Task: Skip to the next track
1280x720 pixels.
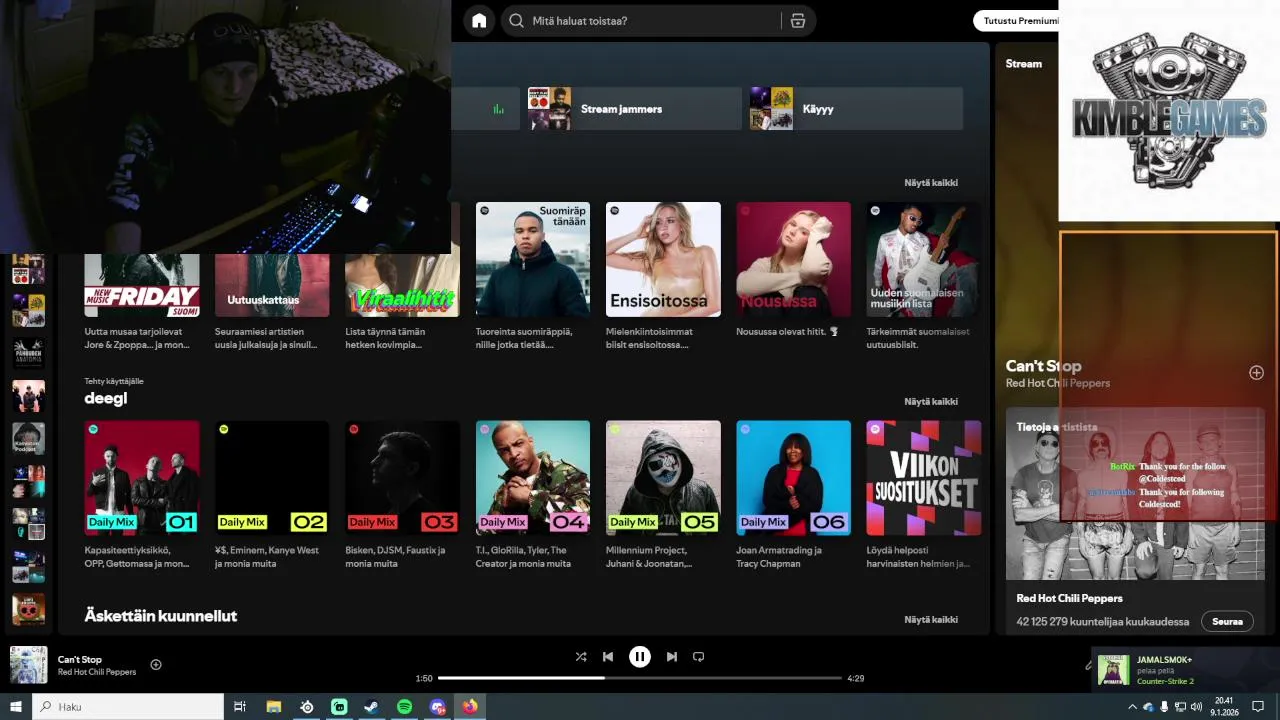Action: [672, 657]
